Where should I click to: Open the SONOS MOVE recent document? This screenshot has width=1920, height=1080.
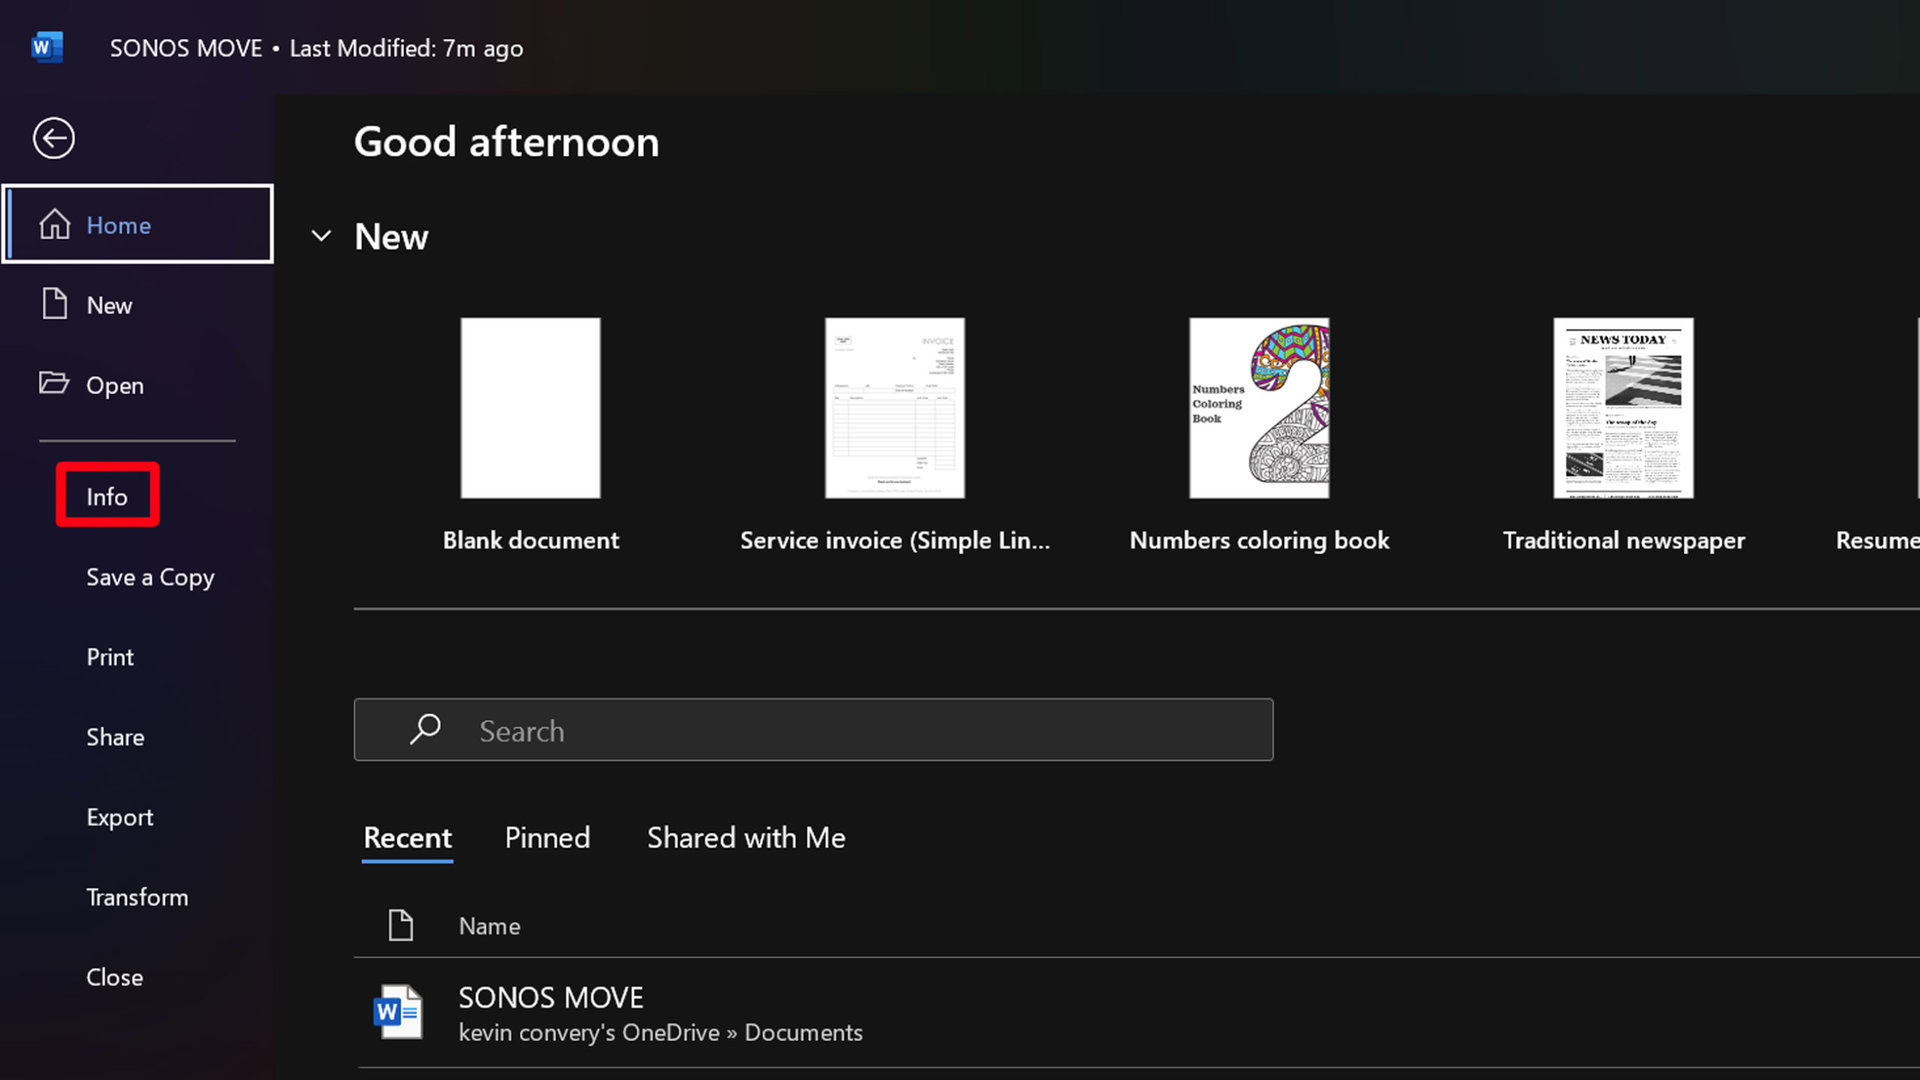coord(1138,1012)
